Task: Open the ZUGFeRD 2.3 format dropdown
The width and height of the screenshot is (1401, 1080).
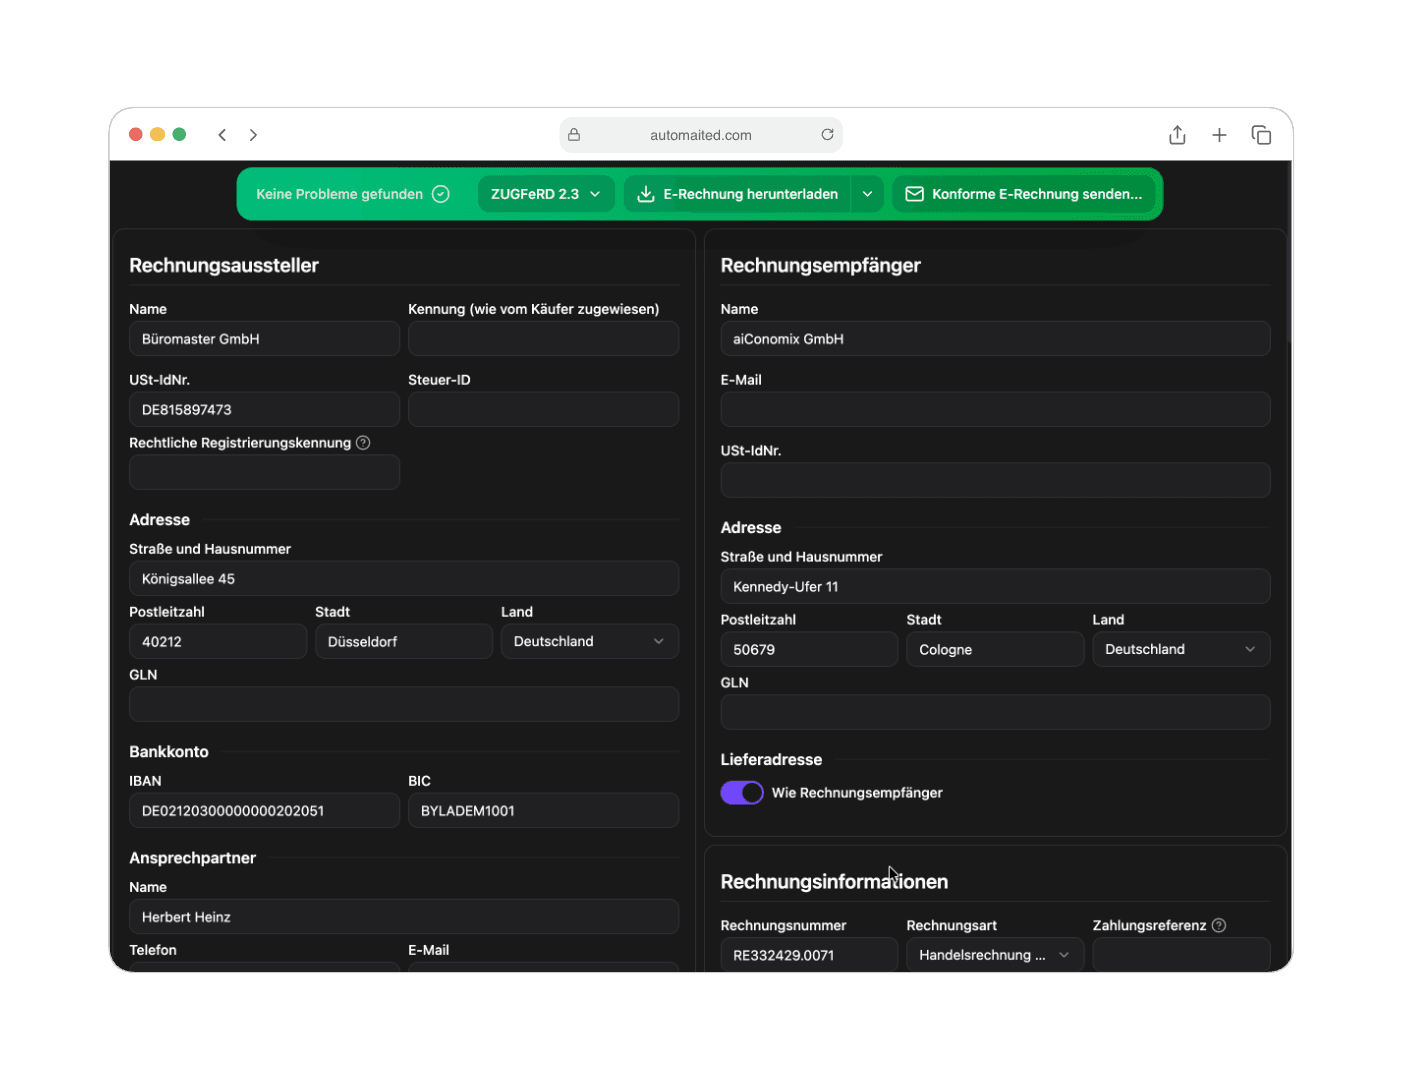Action: (545, 194)
